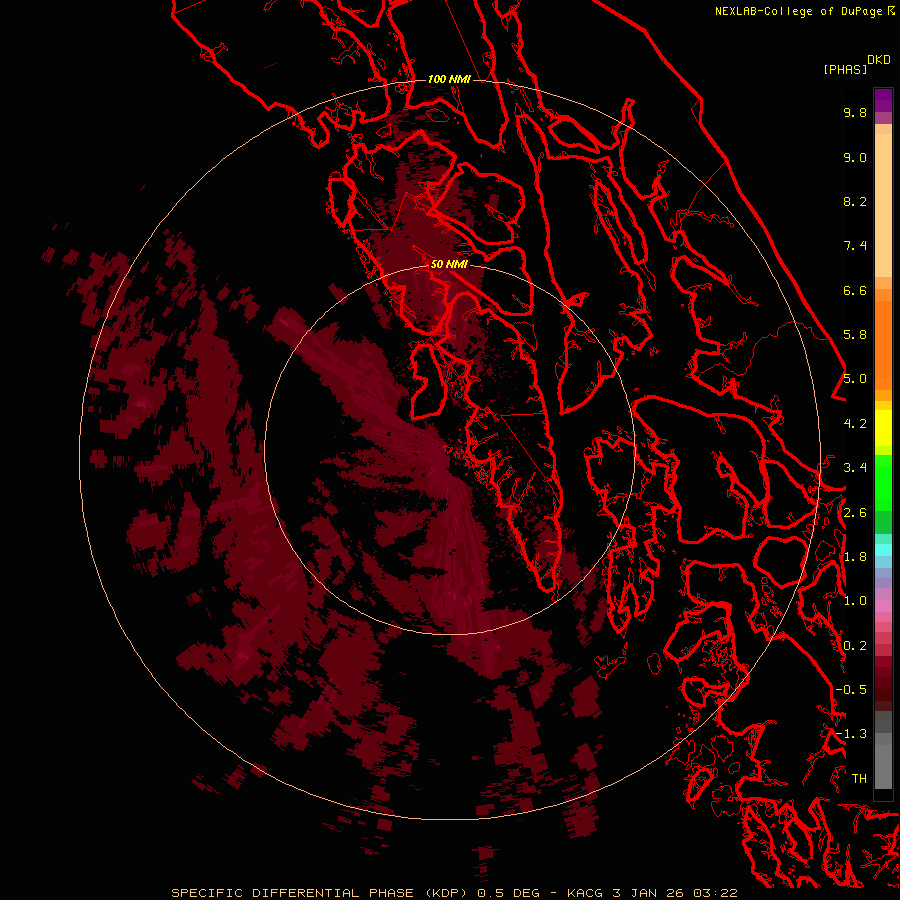Image resolution: width=900 pixels, height=900 pixels.
Task: Click the 1.0 value on the color scale
Action: click(855, 601)
